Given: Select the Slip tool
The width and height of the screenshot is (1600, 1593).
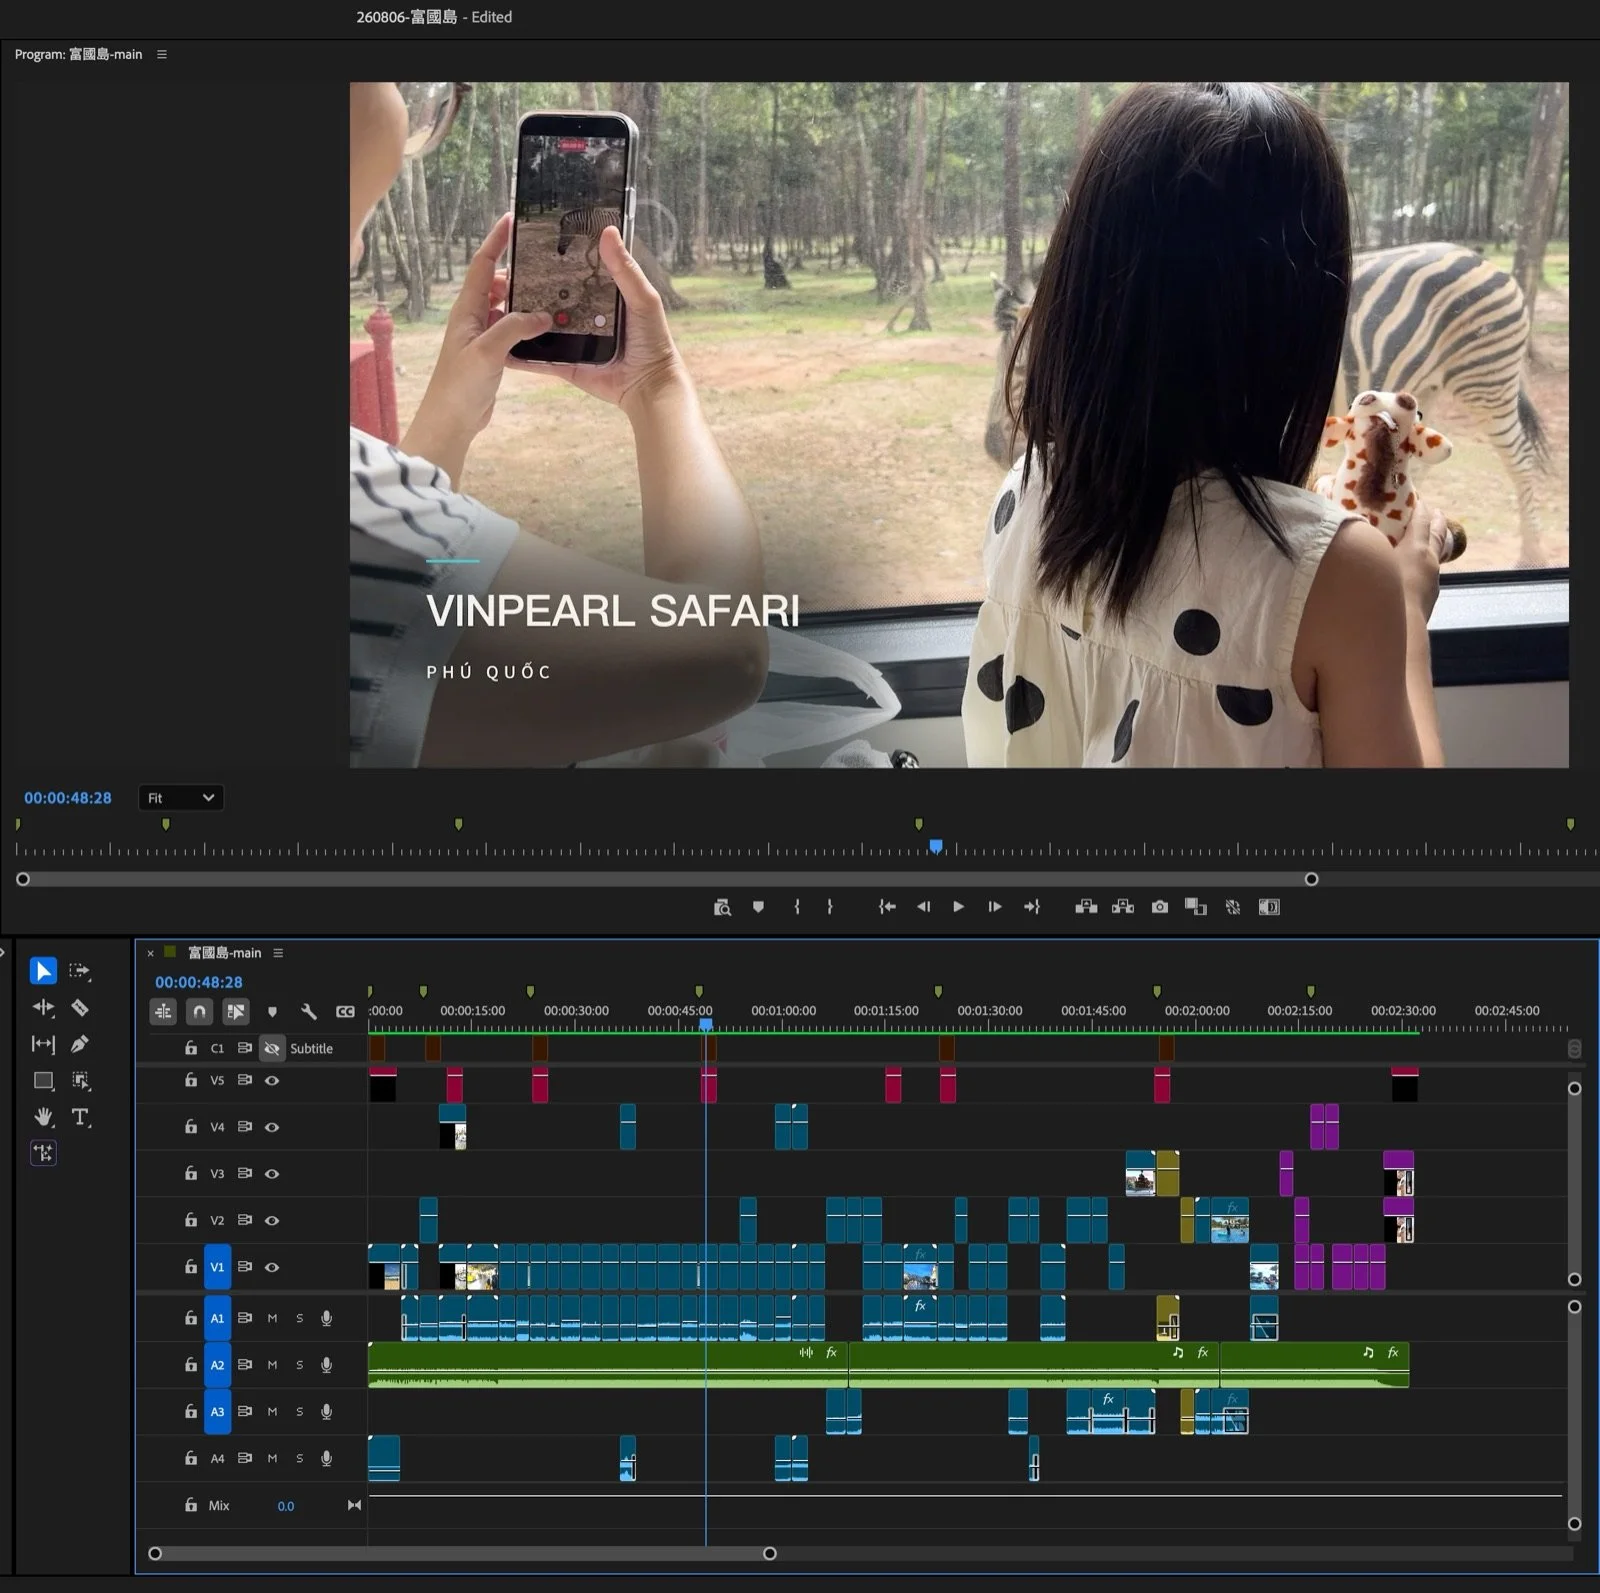Looking at the screenshot, I should tap(43, 1044).
